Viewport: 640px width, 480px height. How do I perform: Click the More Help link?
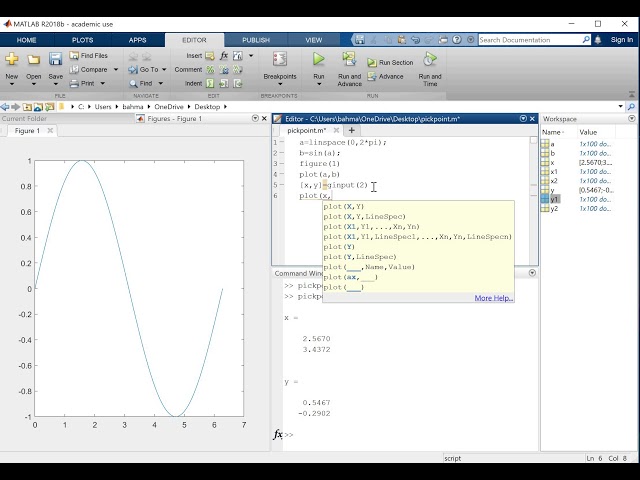tap(493, 298)
